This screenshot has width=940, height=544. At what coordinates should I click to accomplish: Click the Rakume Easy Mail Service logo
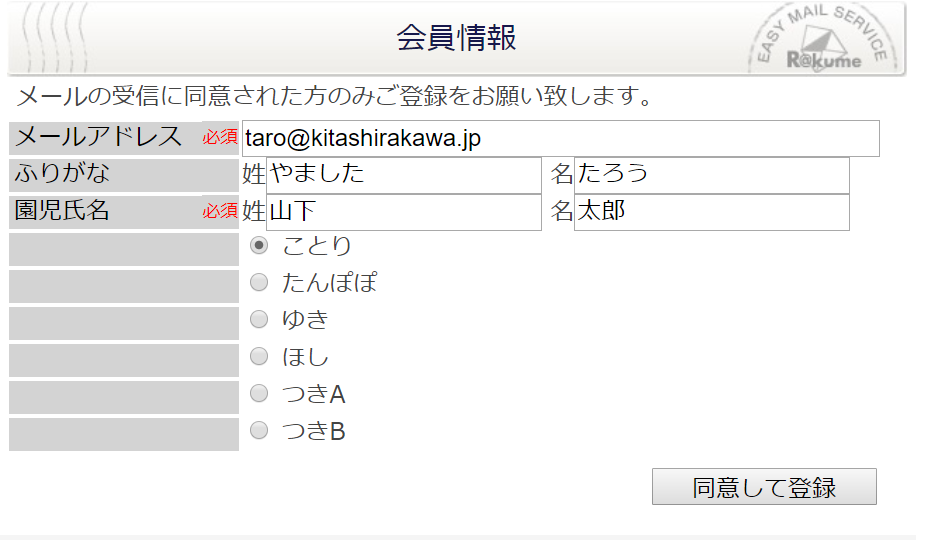tap(824, 39)
